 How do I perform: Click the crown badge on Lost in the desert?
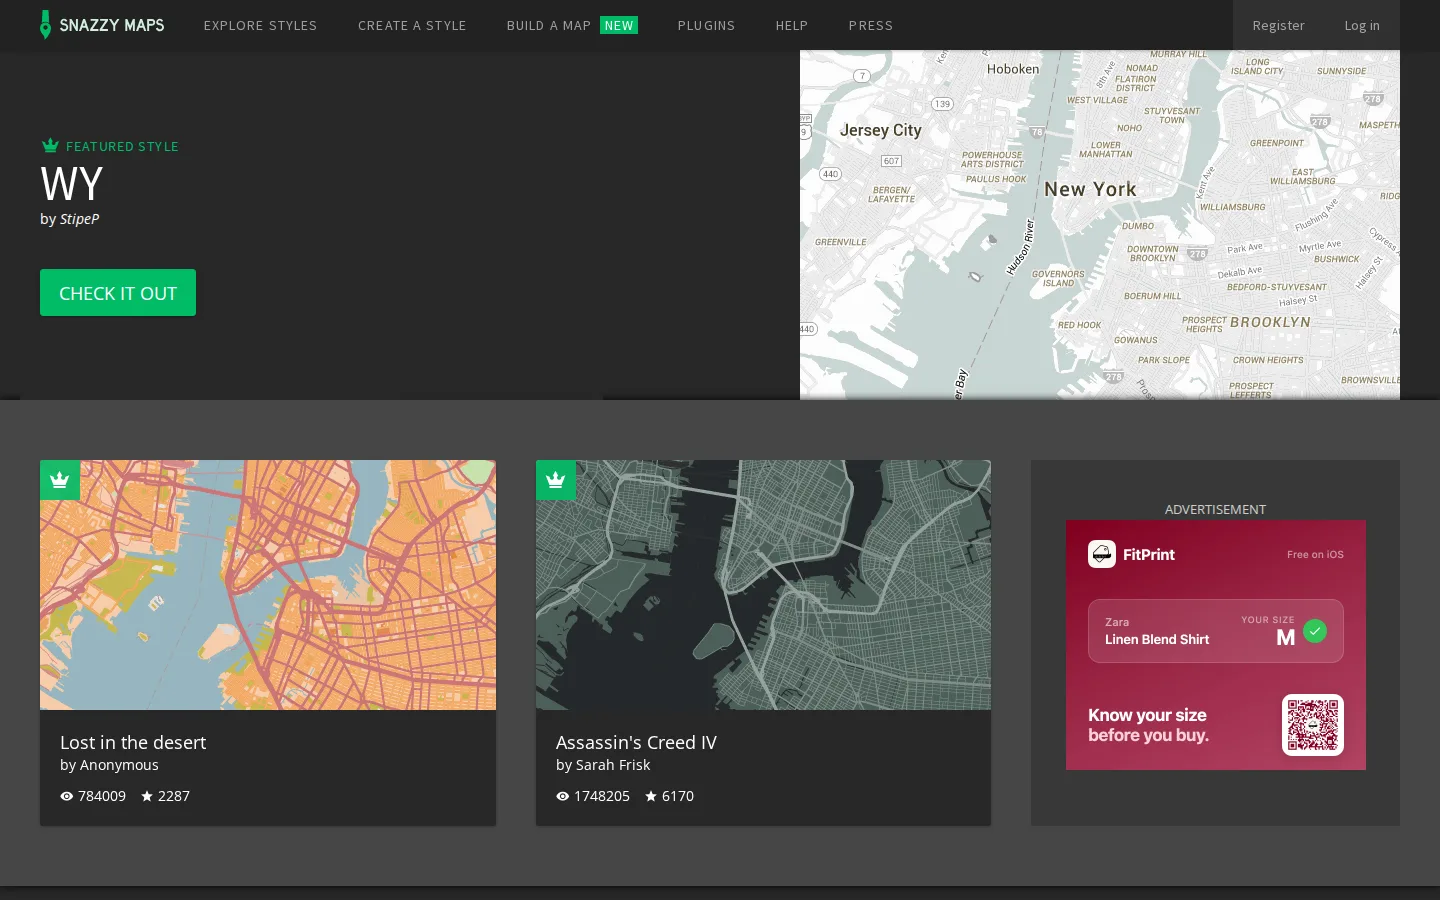(x=60, y=480)
